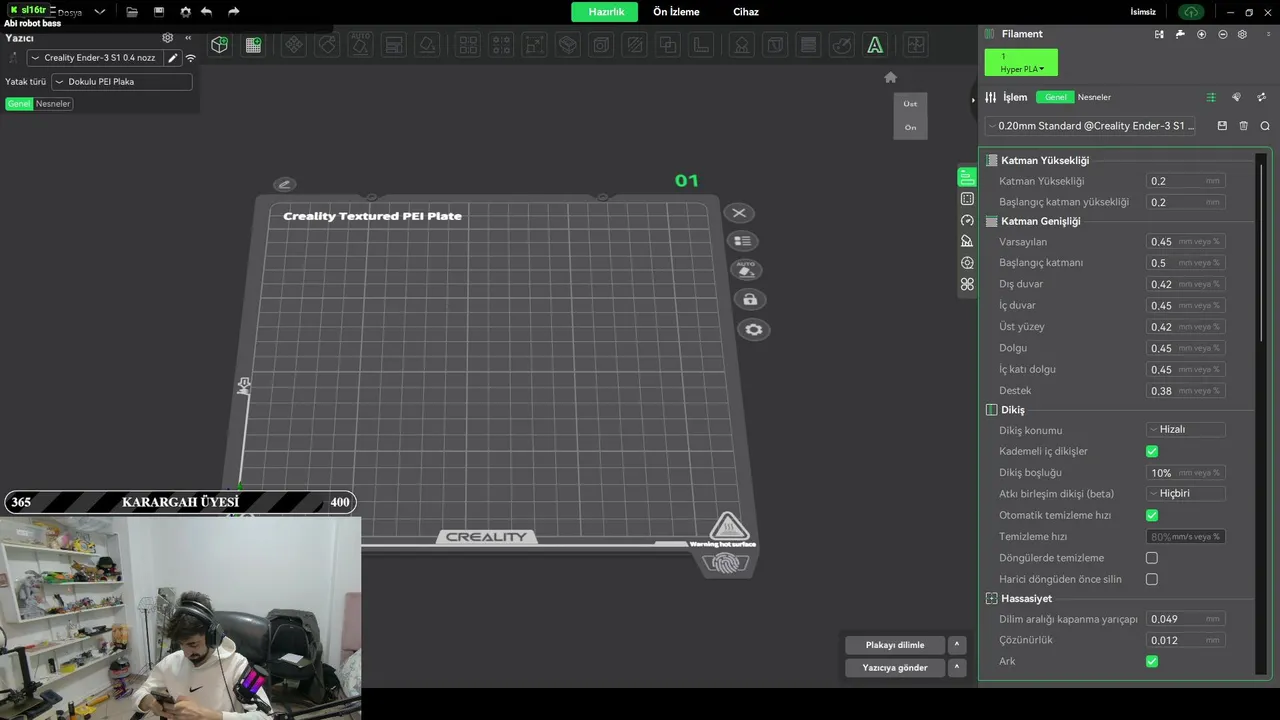Screen dimensions: 1280x720
Task: Select the second process settings side tab
Action: point(967,199)
